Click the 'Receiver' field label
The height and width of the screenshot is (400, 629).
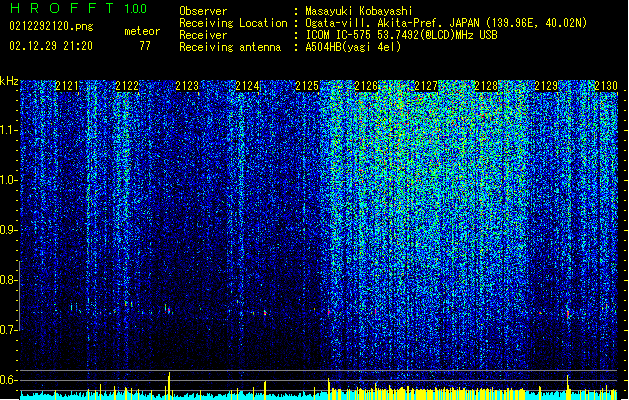click(x=203, y=35)
